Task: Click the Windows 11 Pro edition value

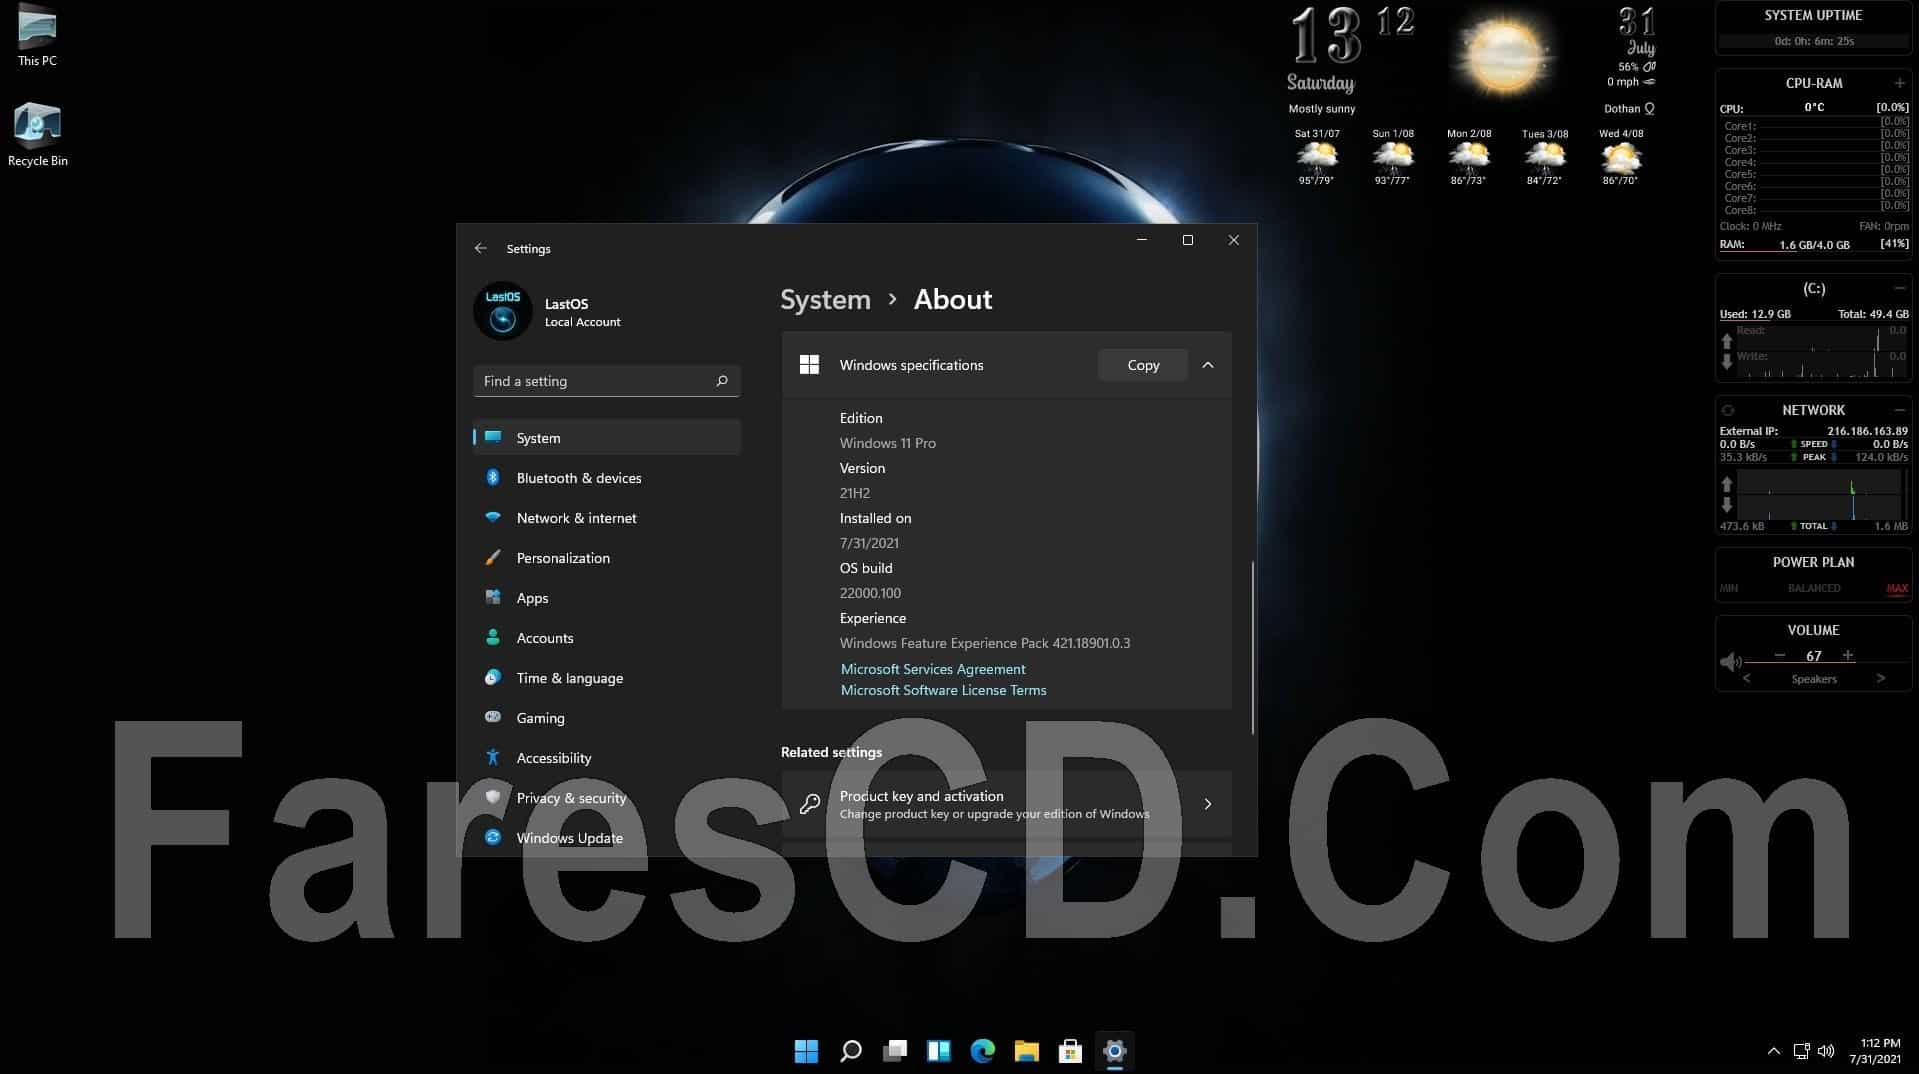Action: (887, 443)
